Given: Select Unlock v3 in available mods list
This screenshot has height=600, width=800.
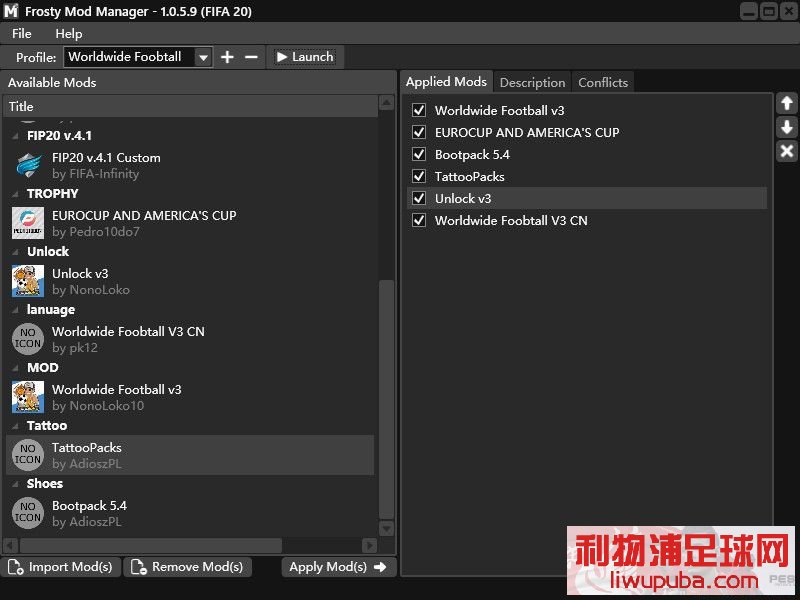Looking at the screenshot, I should tap(190, 281).
